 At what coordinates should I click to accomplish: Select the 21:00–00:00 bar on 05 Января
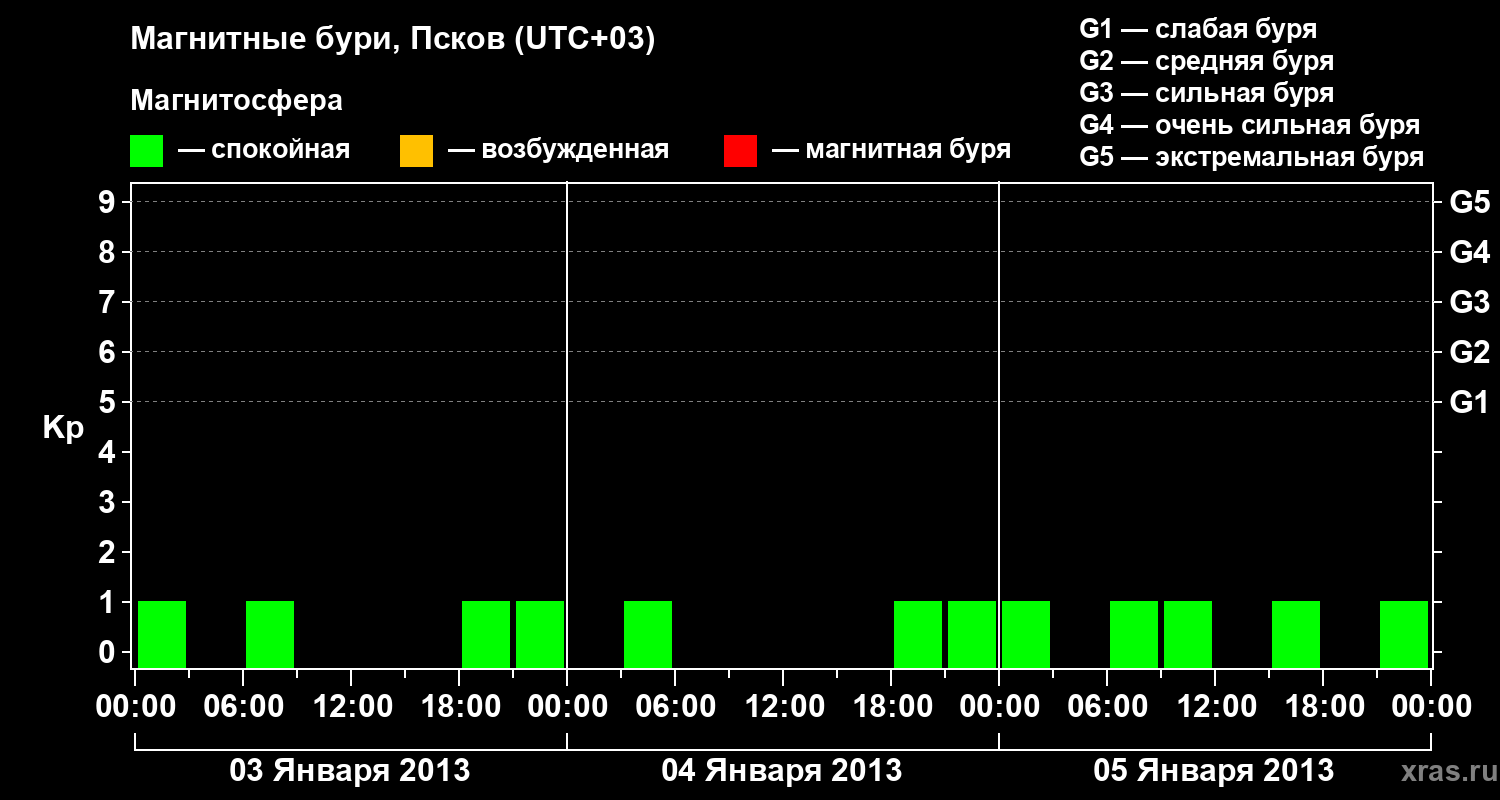[x=1404, y=634]
